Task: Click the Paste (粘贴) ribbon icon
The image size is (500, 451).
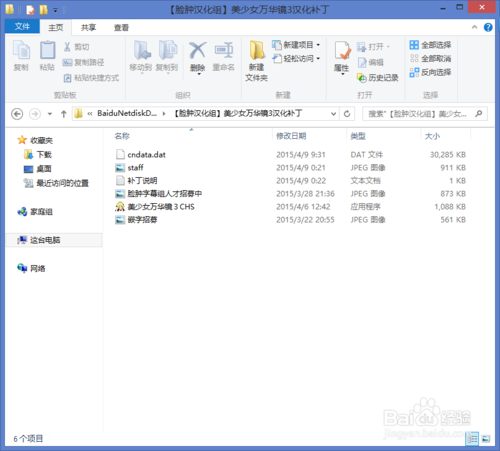Action: coord(47,55)
